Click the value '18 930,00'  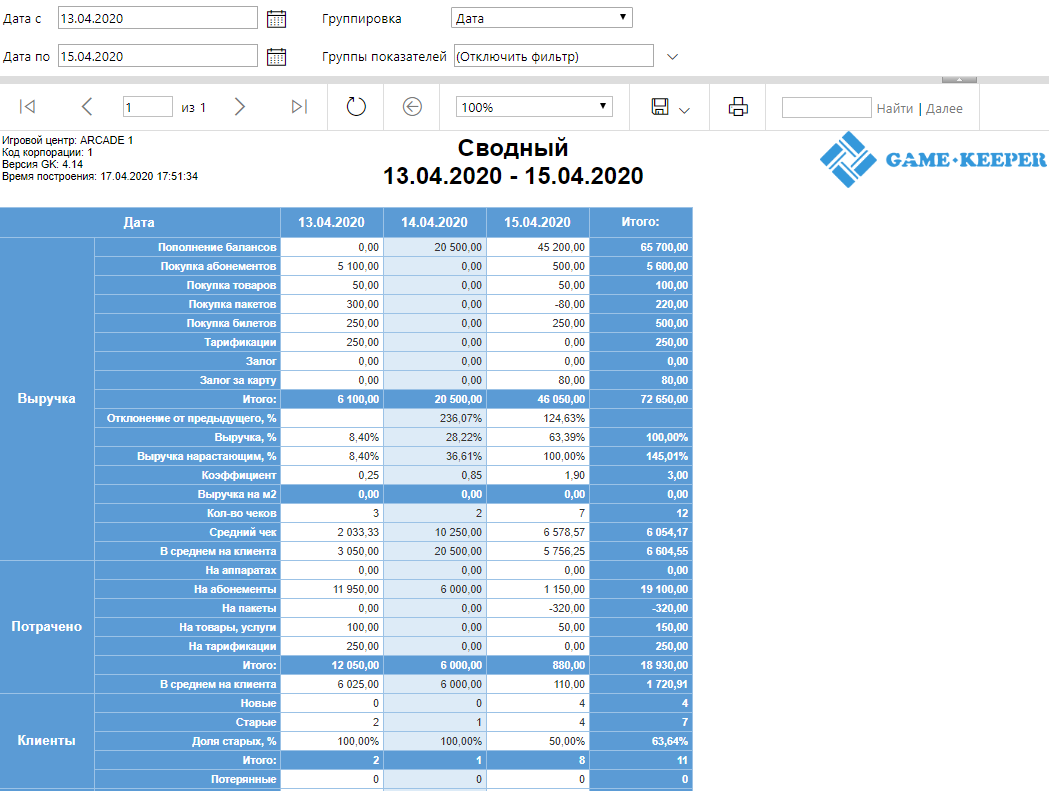click(x=664, y=665)
